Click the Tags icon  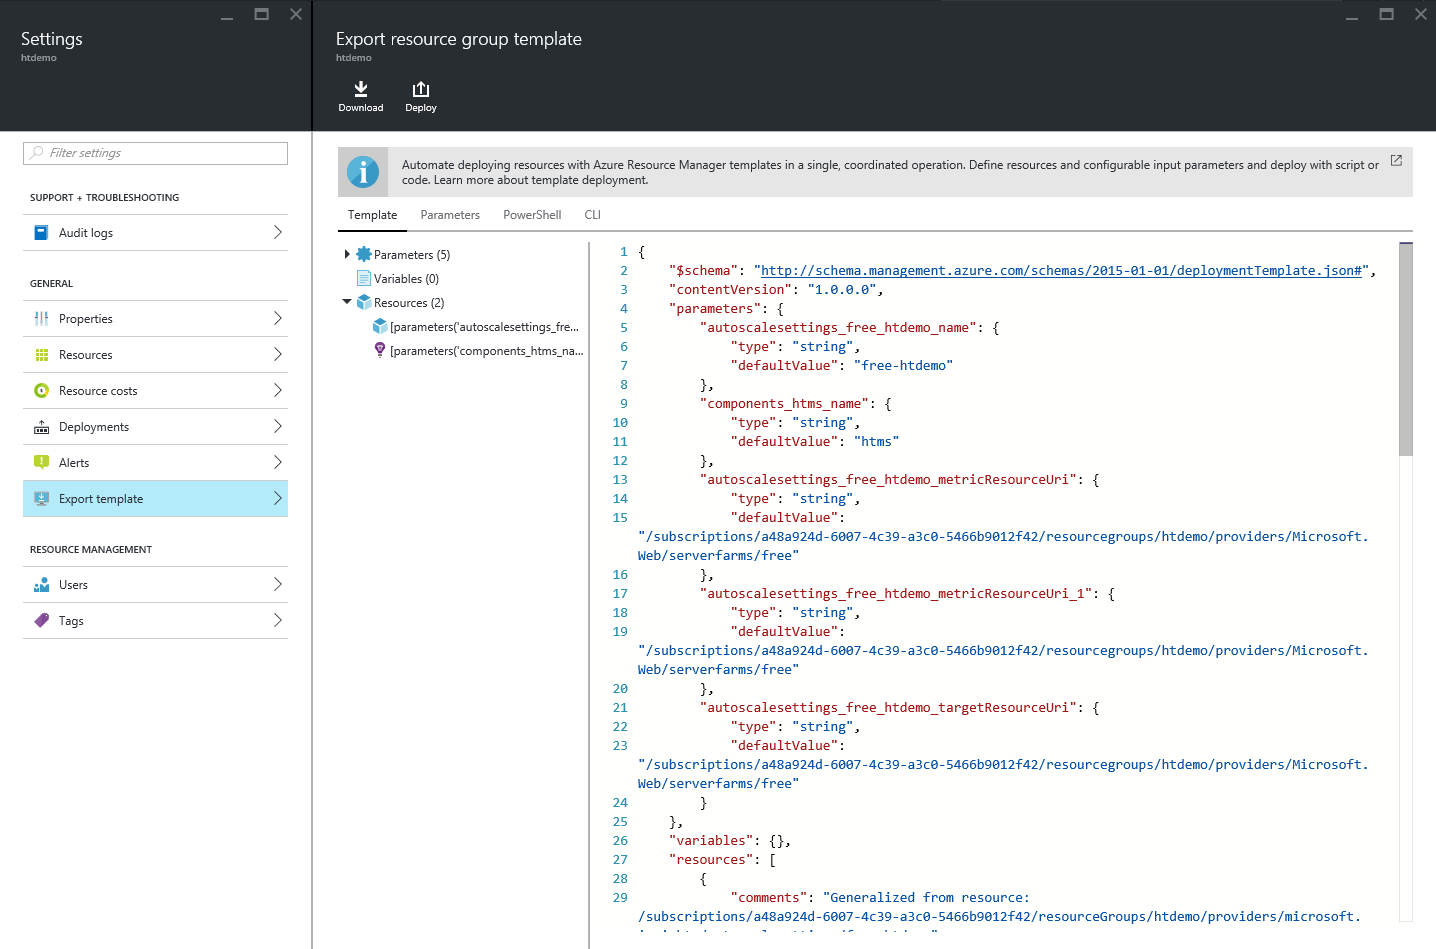point(41,621)
